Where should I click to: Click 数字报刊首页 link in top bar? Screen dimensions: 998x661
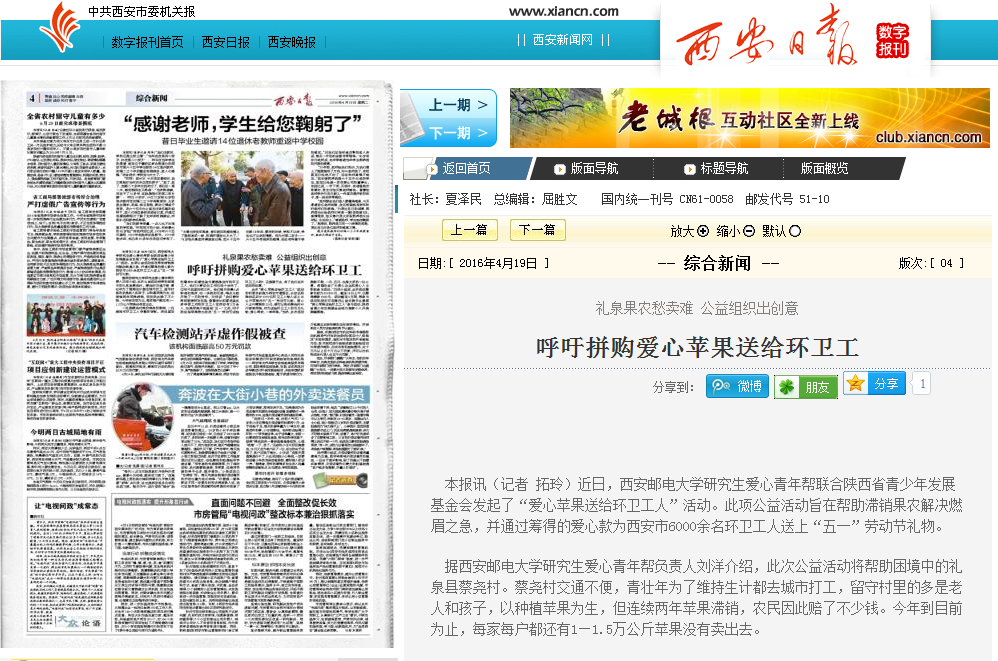pyautogui.click(x=147, y=42)
